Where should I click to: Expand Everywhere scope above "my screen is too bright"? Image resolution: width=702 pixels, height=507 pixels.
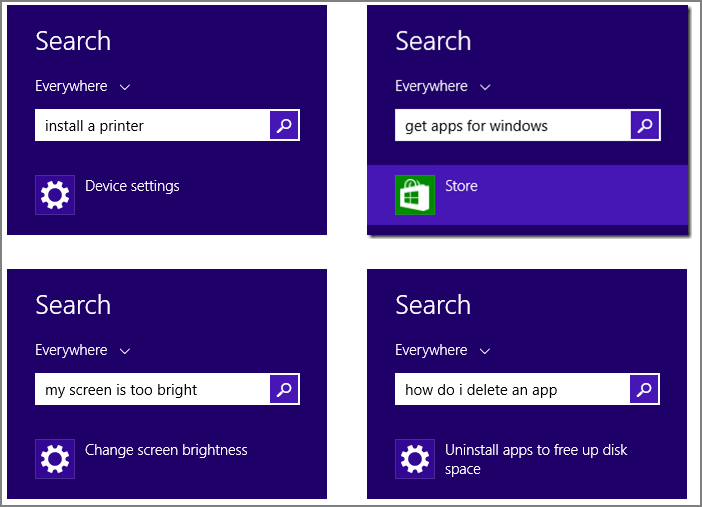tap(83, 351)
